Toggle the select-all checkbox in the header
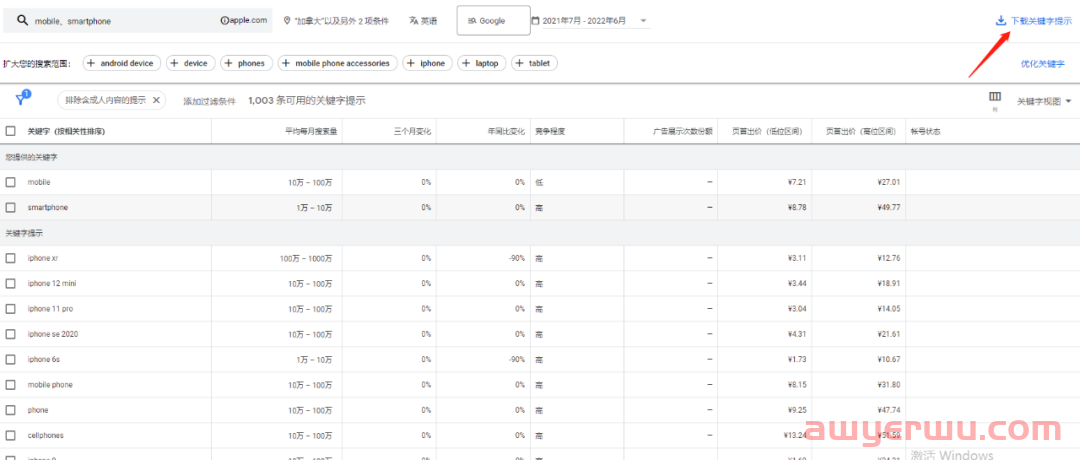This screenshot has width=1080, height=460. click(10, 131)
